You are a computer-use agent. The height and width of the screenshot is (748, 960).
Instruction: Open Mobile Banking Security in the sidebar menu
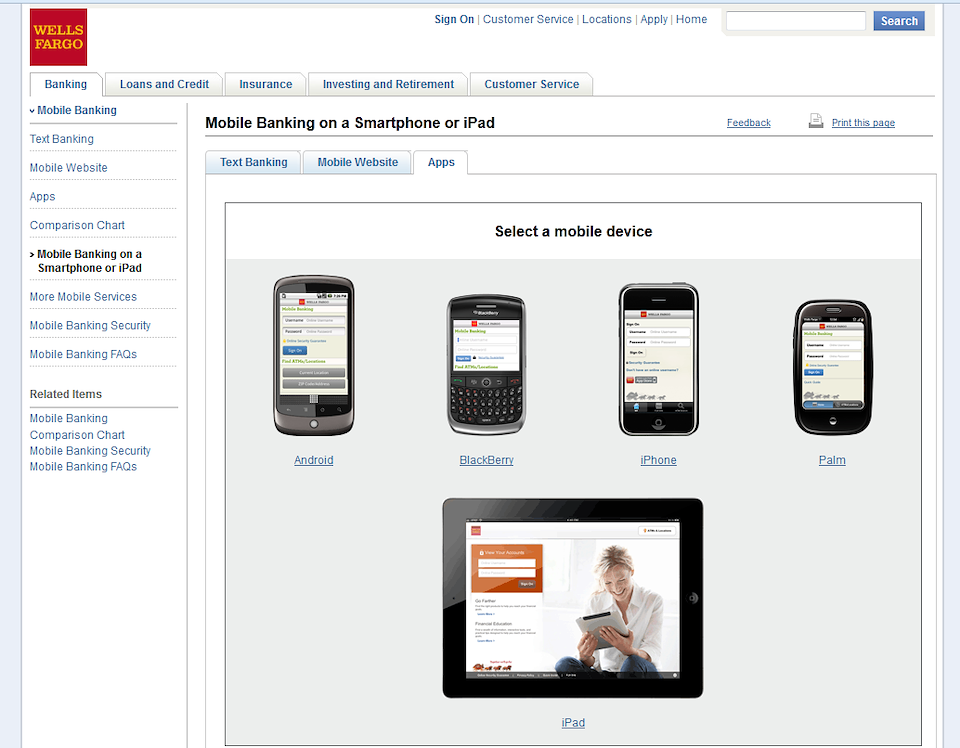click(x=90, y=326)
